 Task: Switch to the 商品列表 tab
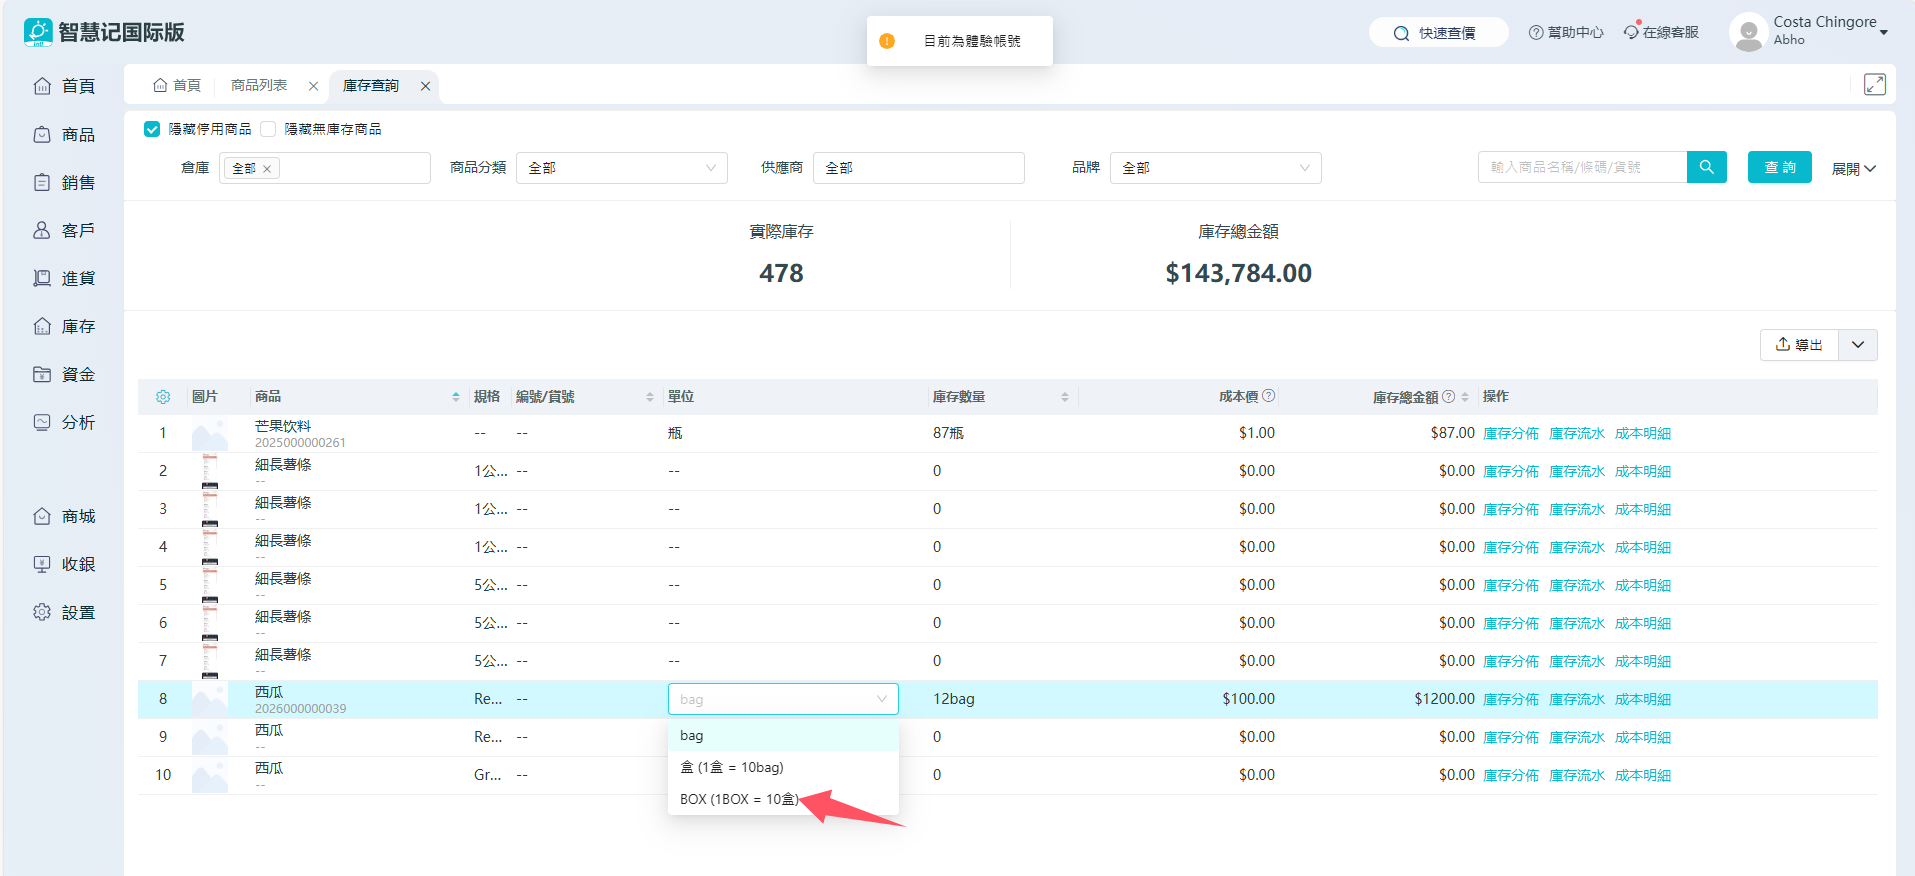[x=259, y=86]
